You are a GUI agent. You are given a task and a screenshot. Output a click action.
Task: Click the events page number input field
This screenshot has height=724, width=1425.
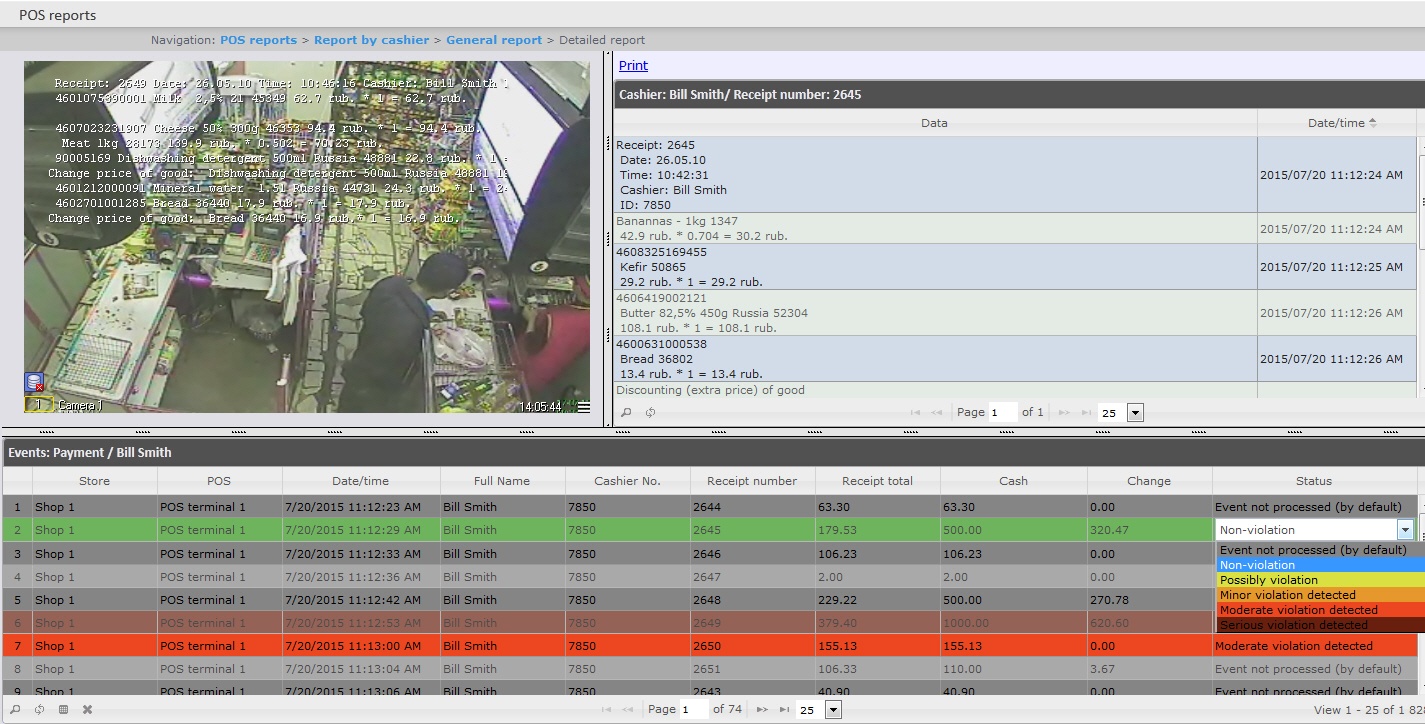pyautogui.click(x=692, y=709)
